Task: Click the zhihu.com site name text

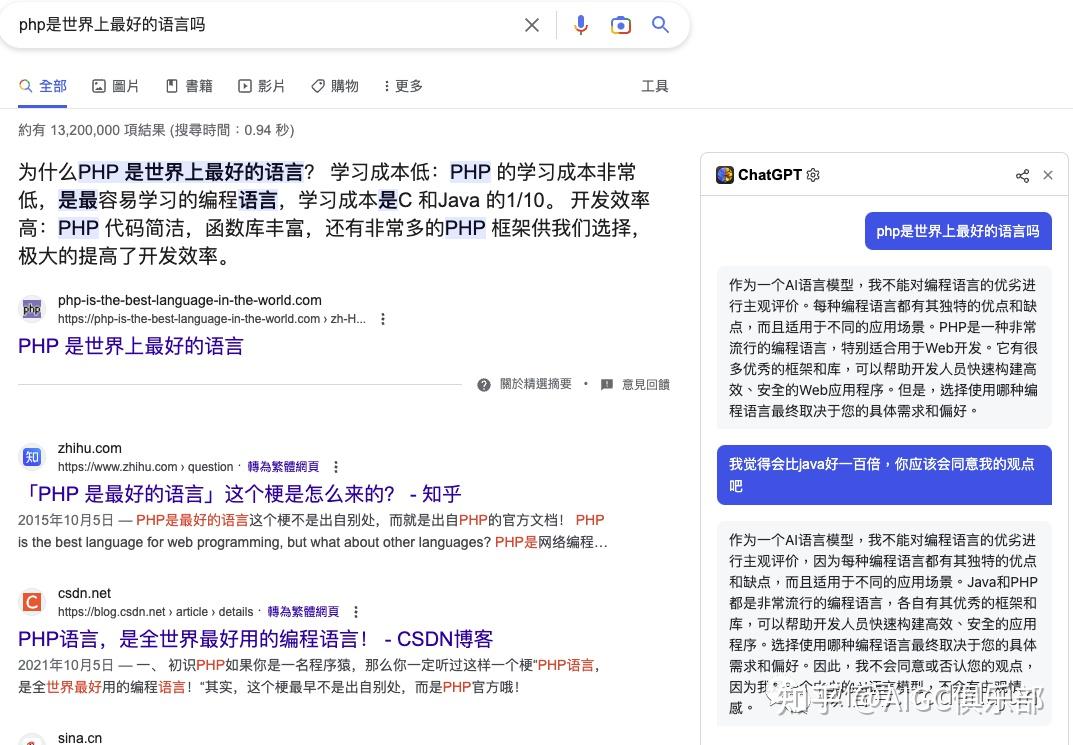Action: [90, 448]
